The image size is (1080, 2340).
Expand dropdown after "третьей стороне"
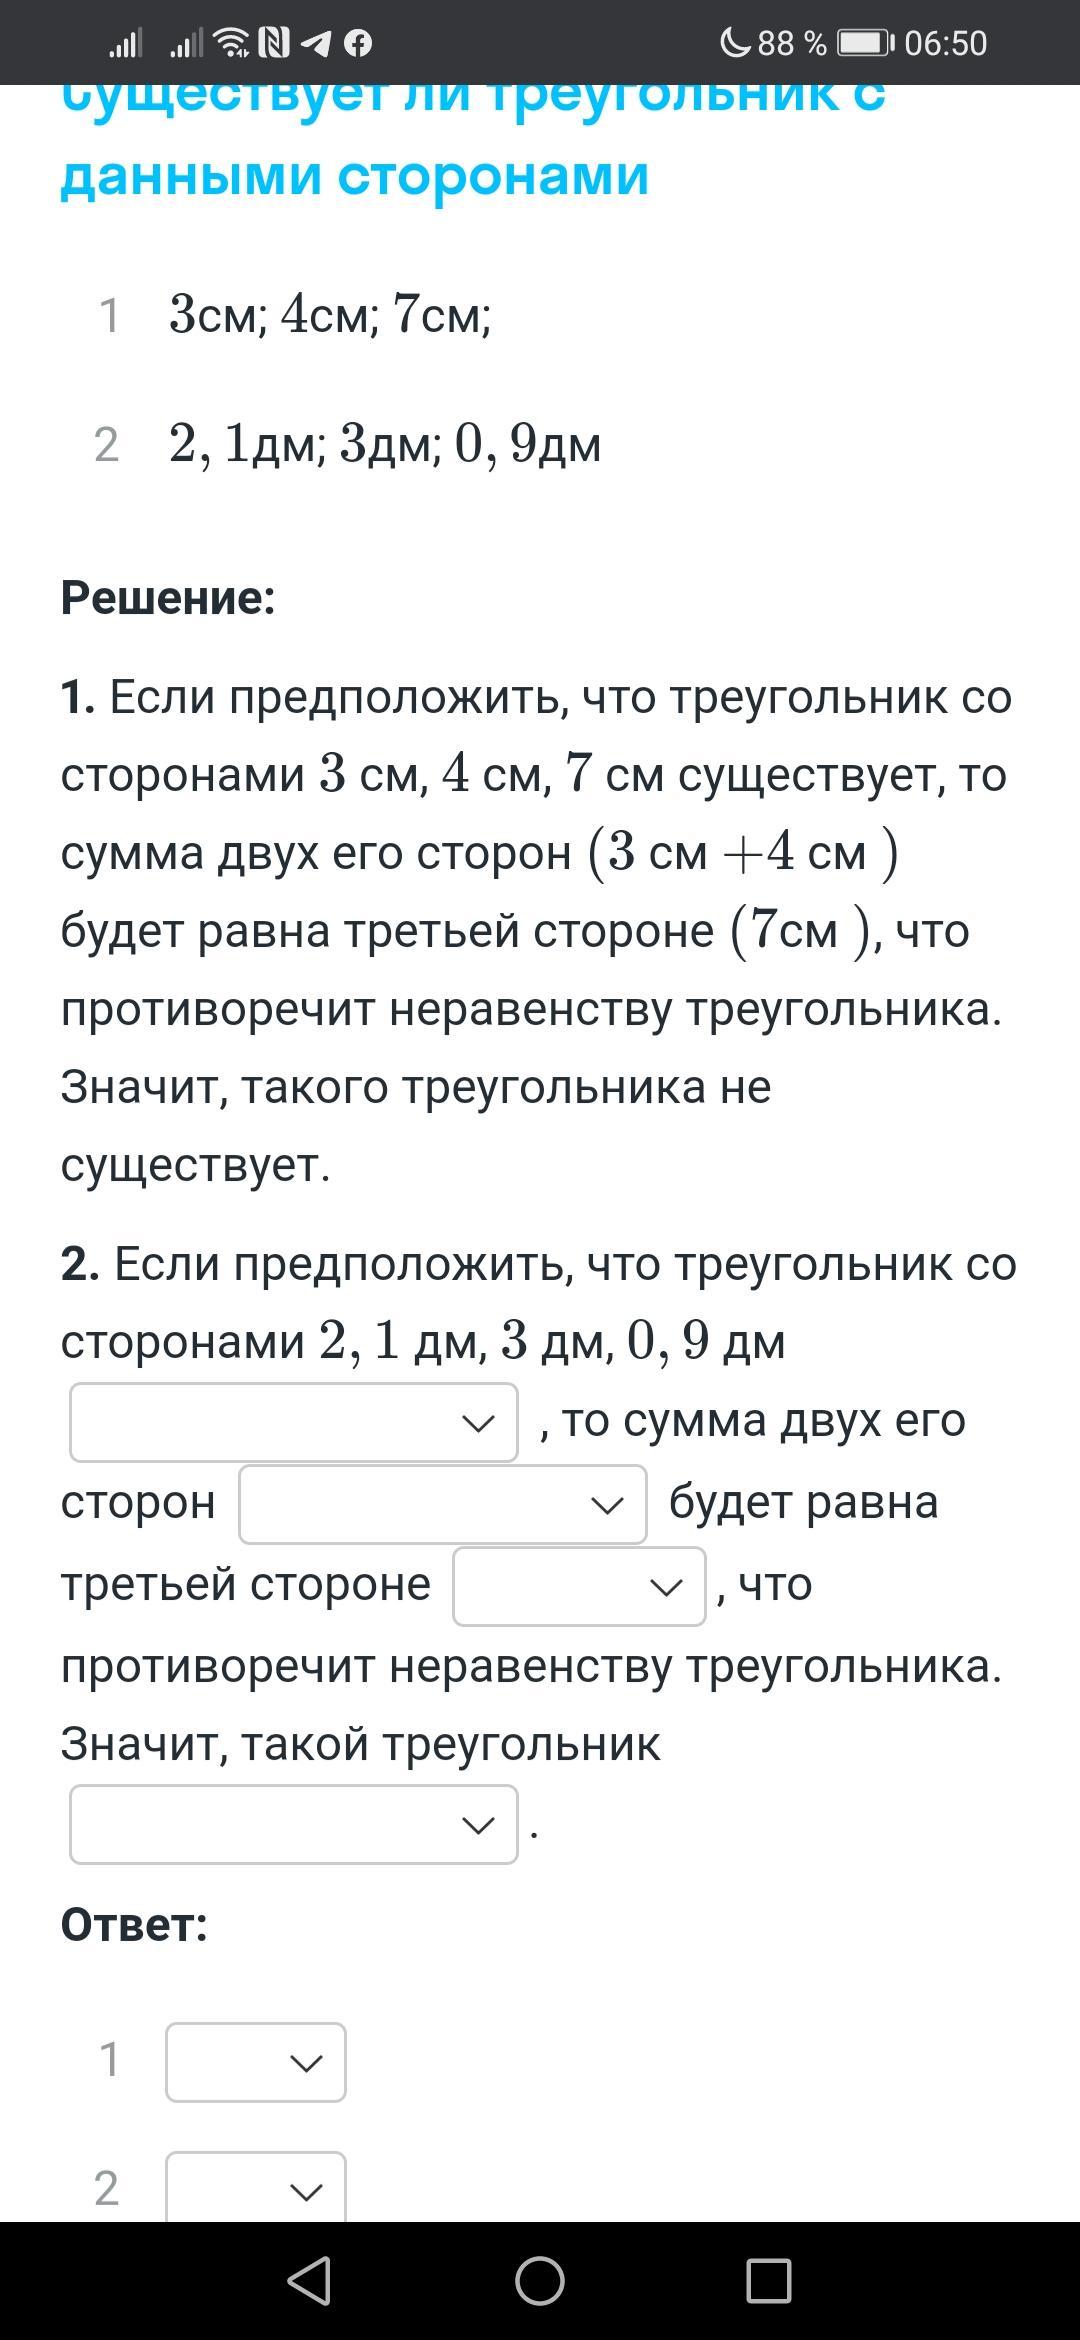(x=579, y=1586)
